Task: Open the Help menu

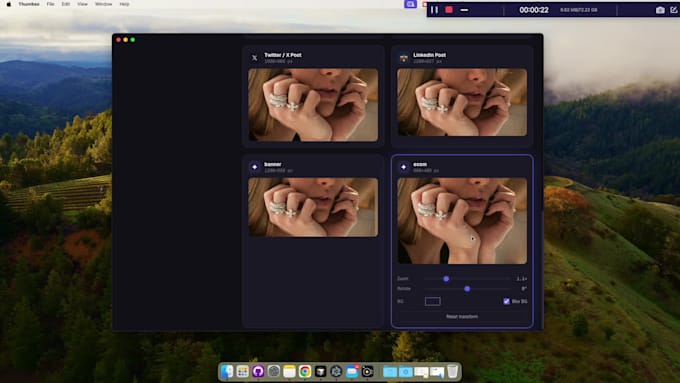Action: click(124, 4)
